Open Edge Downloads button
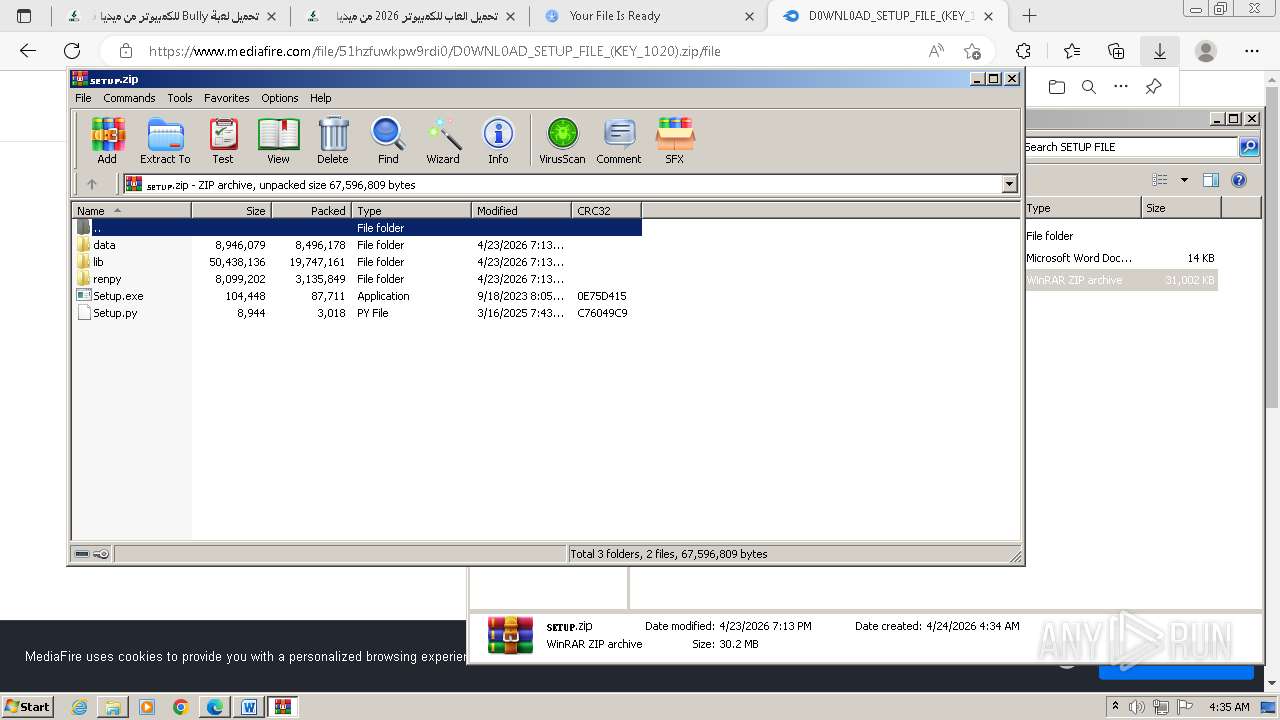 pyautogui.click(x=1159, y=51)
